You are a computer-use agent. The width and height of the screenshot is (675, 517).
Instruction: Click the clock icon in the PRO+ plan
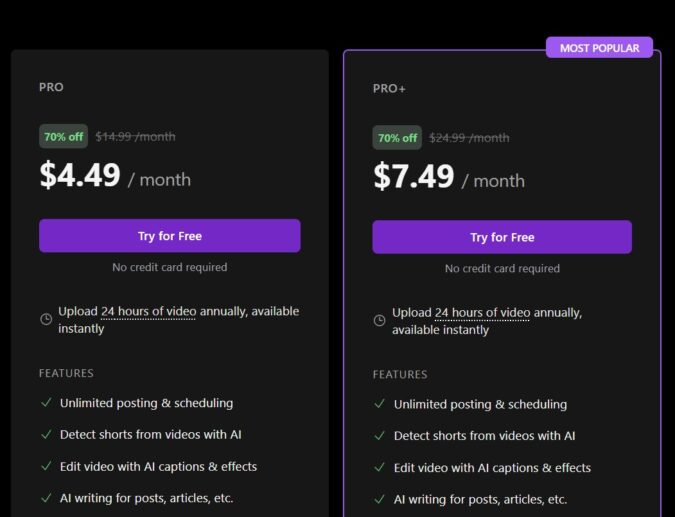point(380,321)
